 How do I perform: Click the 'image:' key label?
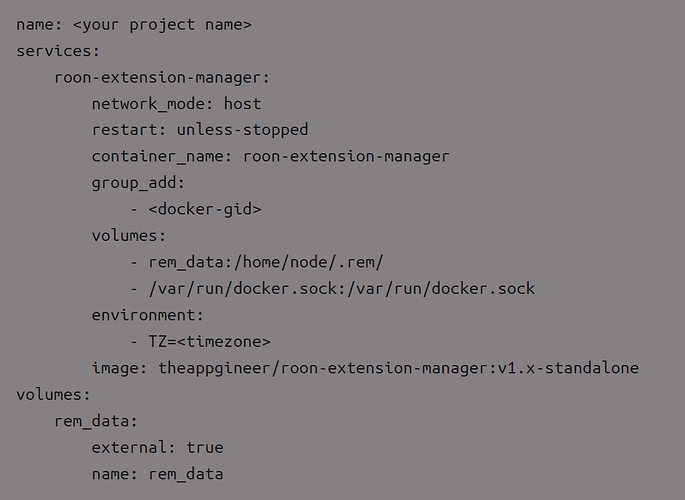(119, 368)
